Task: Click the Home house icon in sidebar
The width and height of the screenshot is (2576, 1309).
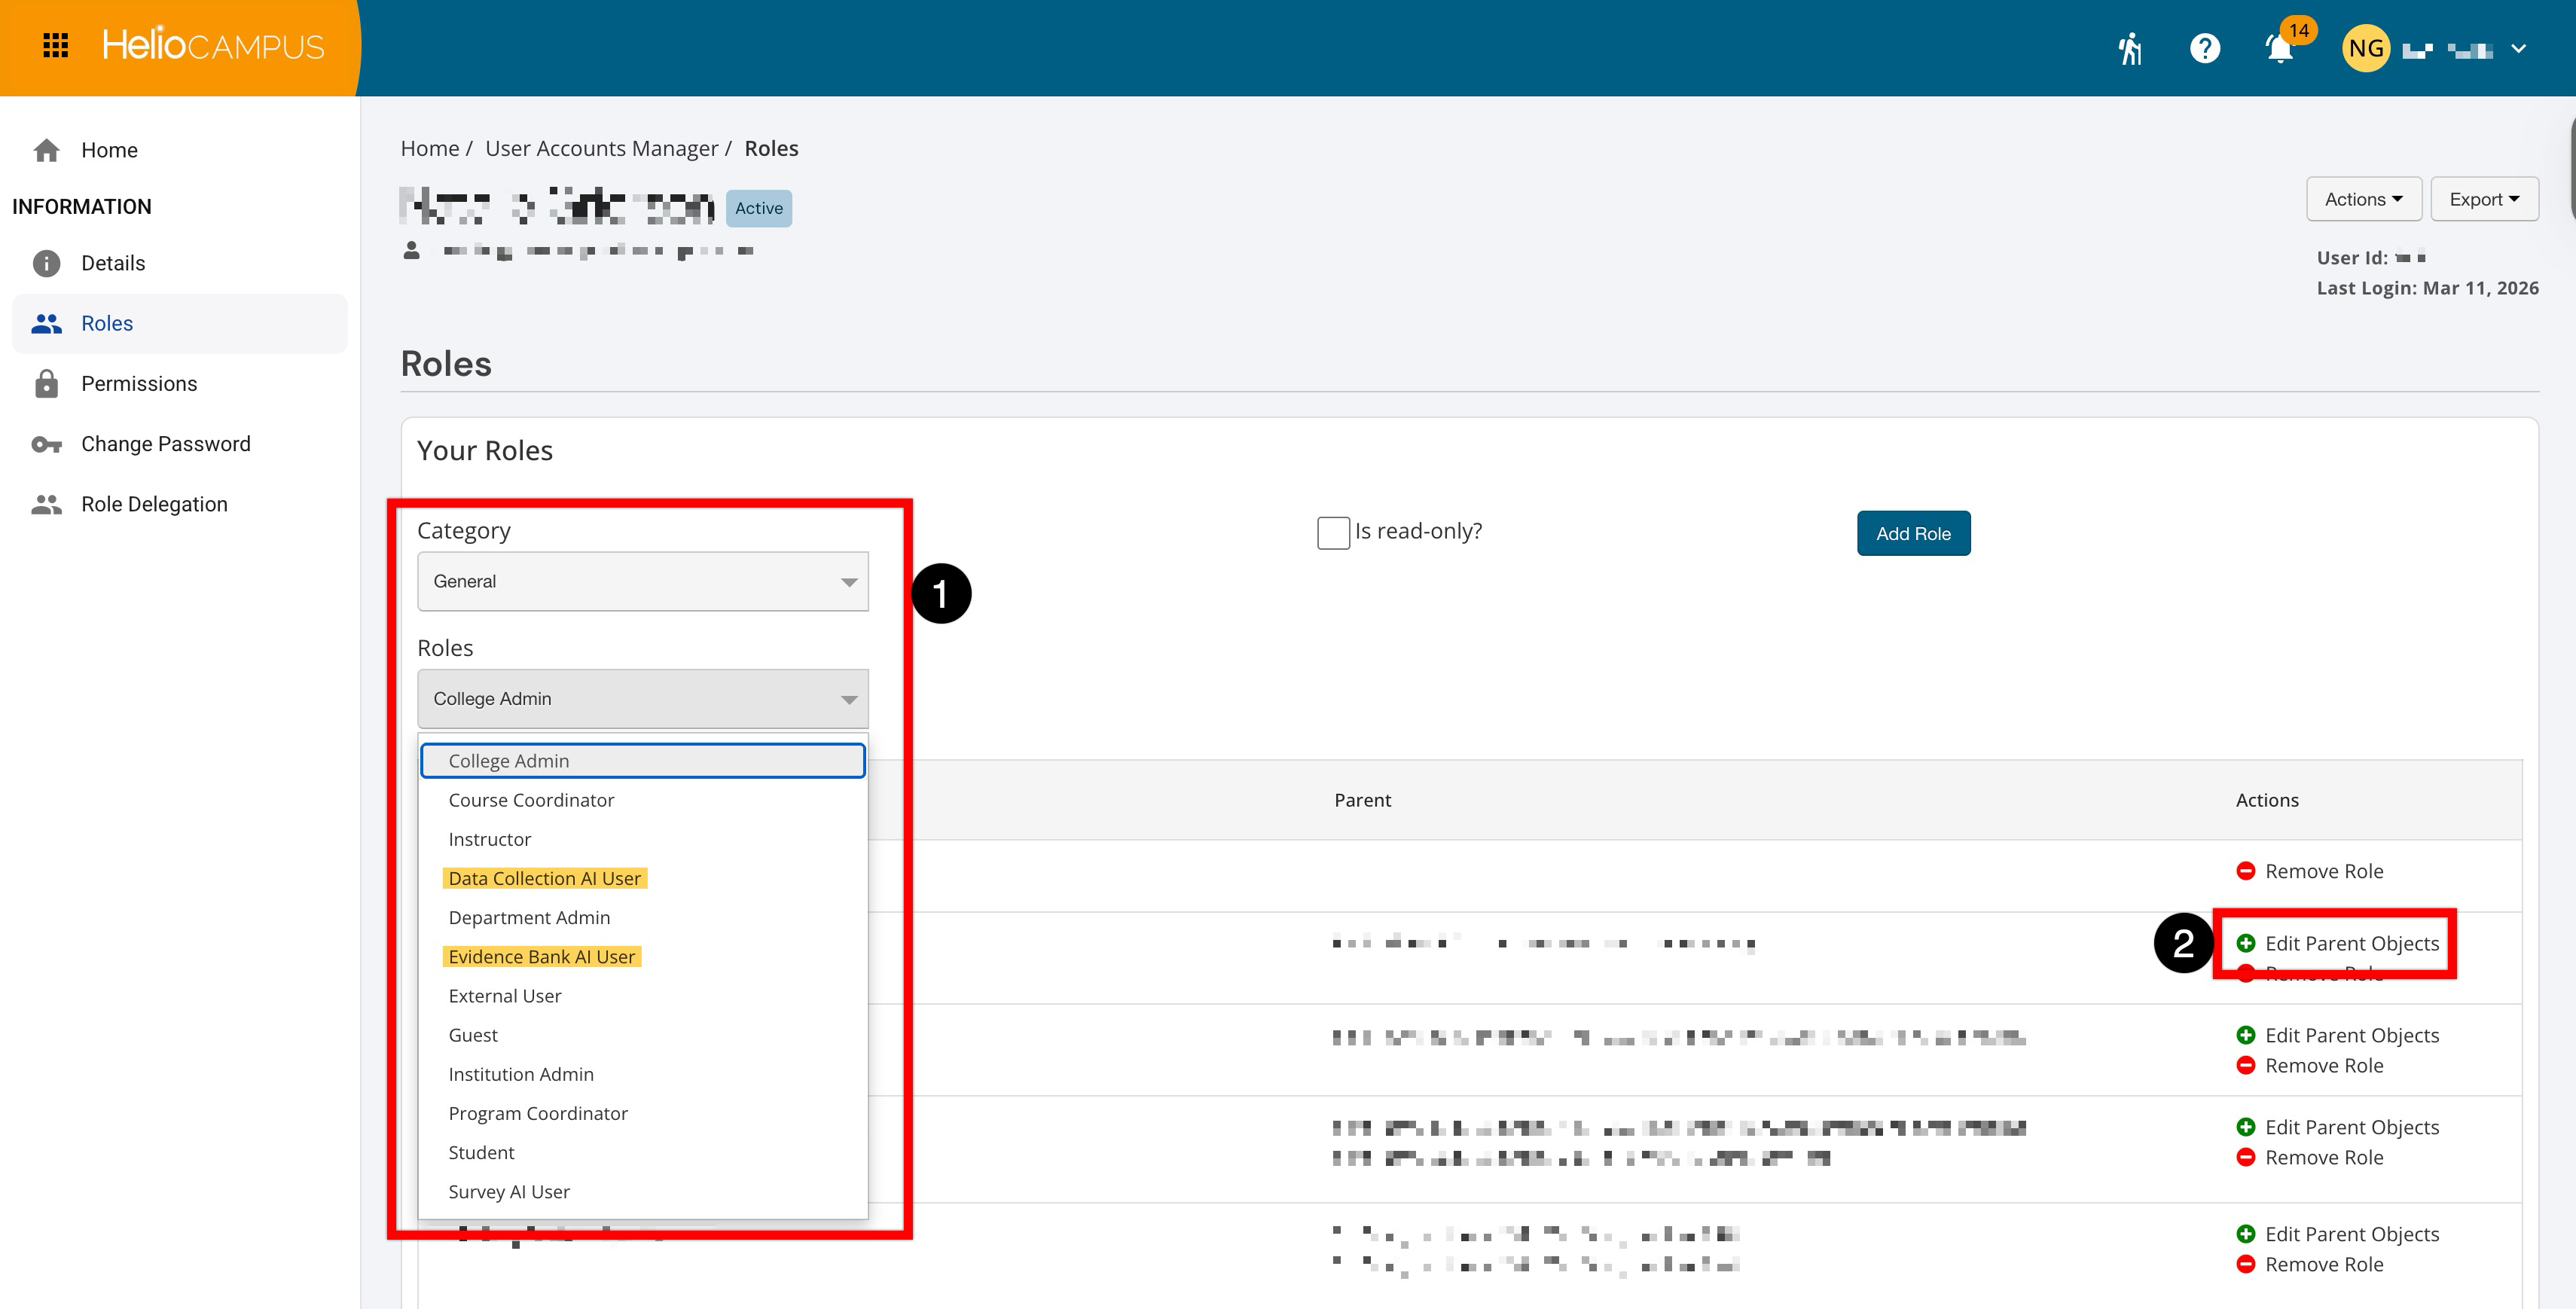Action: point(46,150)
